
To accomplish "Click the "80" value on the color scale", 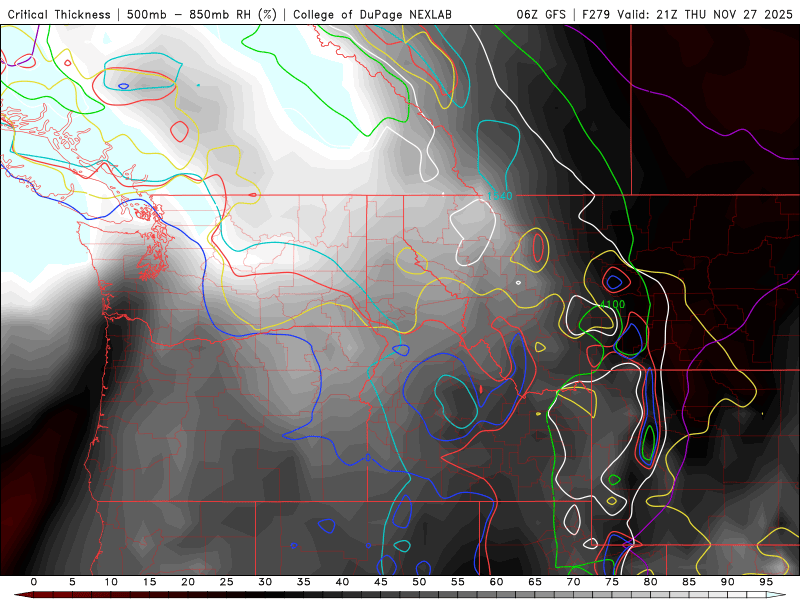I will [x=650, y=582].
